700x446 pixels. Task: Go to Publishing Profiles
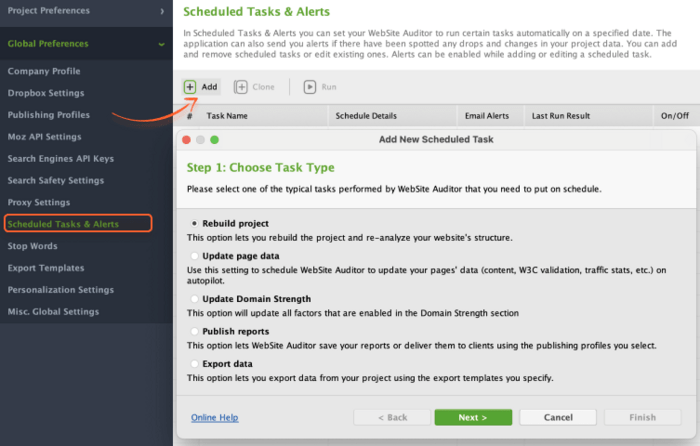click(x=48, y=115)
